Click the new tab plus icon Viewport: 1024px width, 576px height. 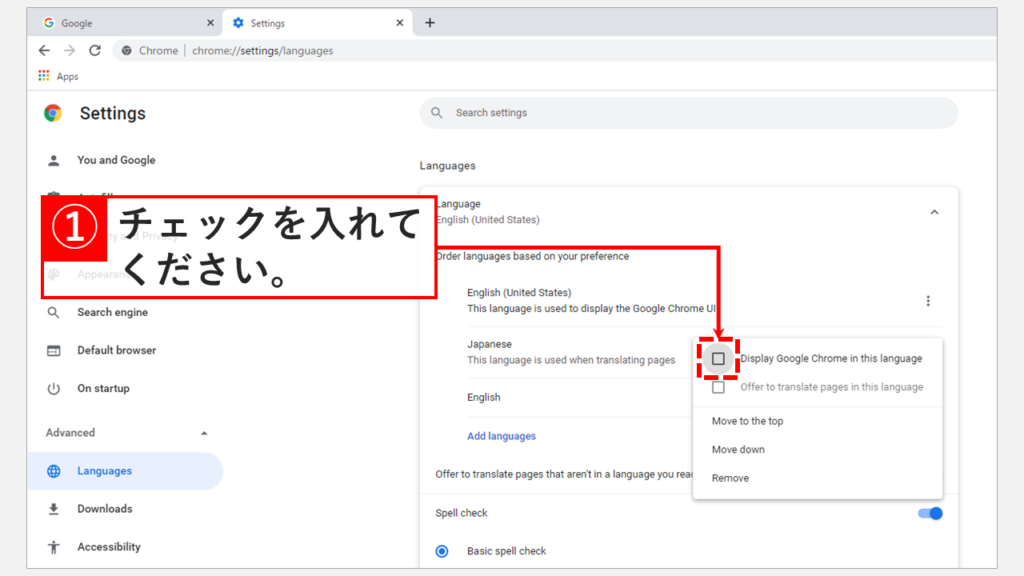430,23
